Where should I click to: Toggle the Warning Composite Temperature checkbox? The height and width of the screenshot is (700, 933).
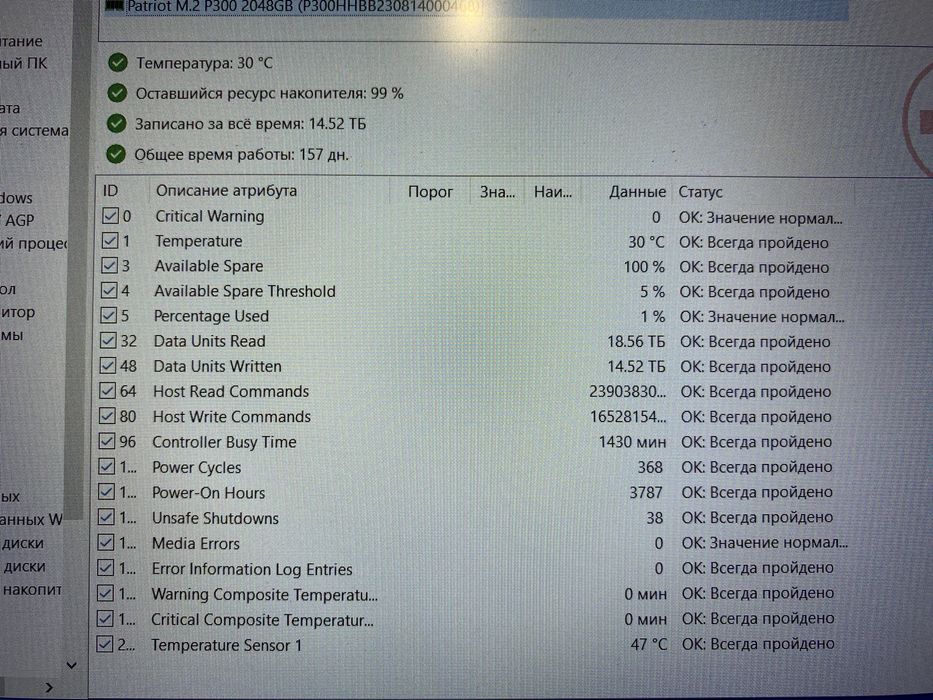point(105,593)
